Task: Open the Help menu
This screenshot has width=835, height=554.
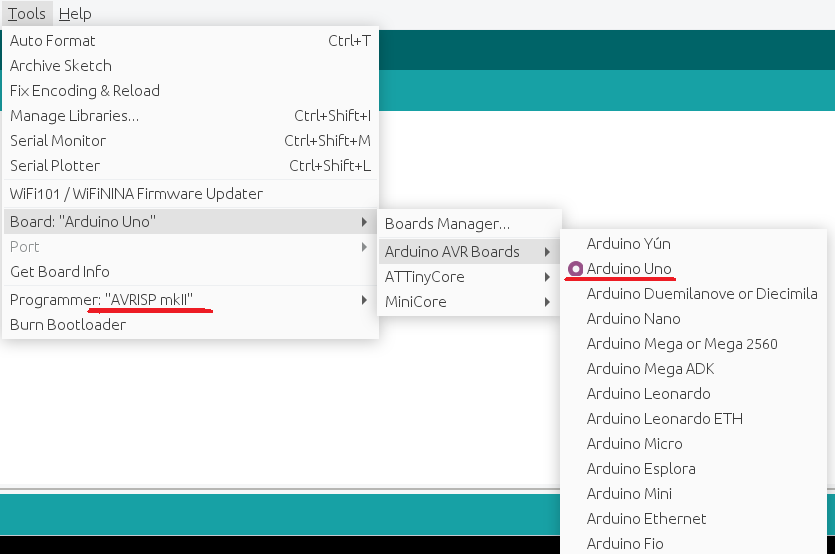Action: click(75, 13)
